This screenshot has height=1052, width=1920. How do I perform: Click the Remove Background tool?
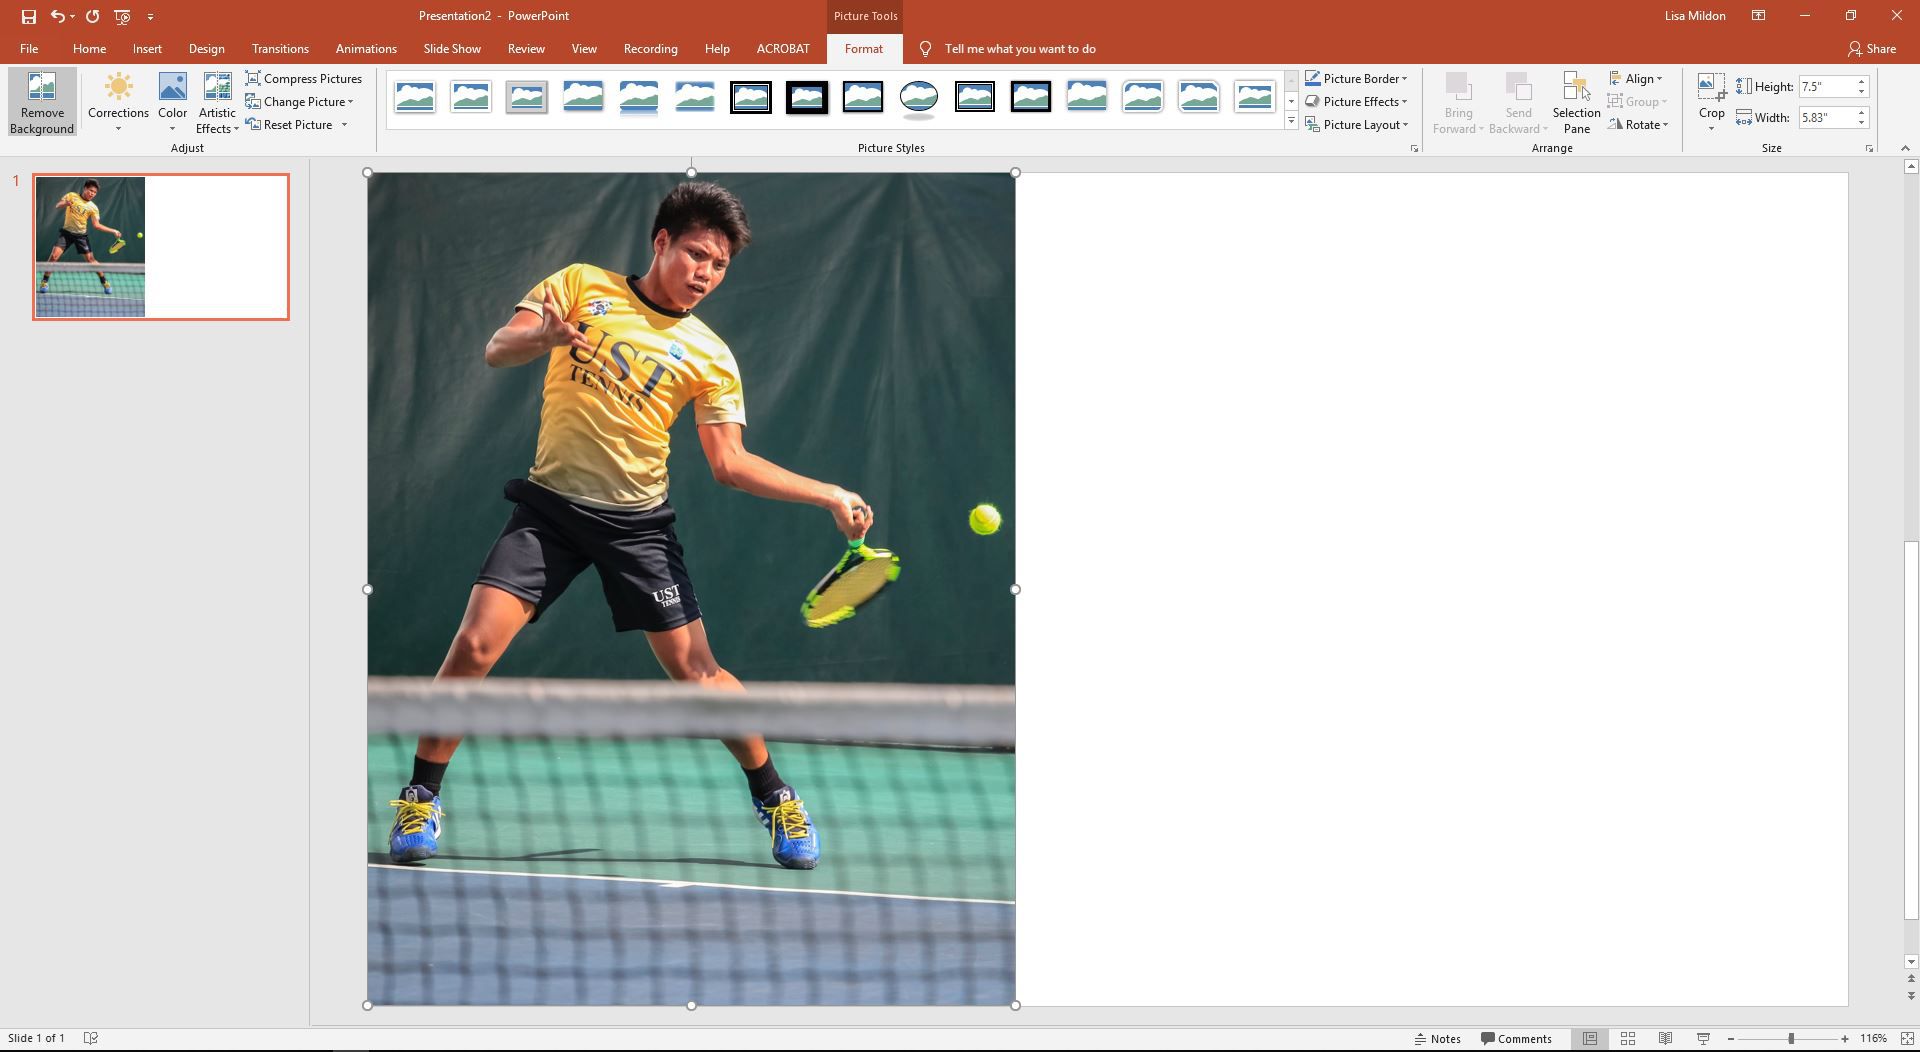(x=42, y=103)
